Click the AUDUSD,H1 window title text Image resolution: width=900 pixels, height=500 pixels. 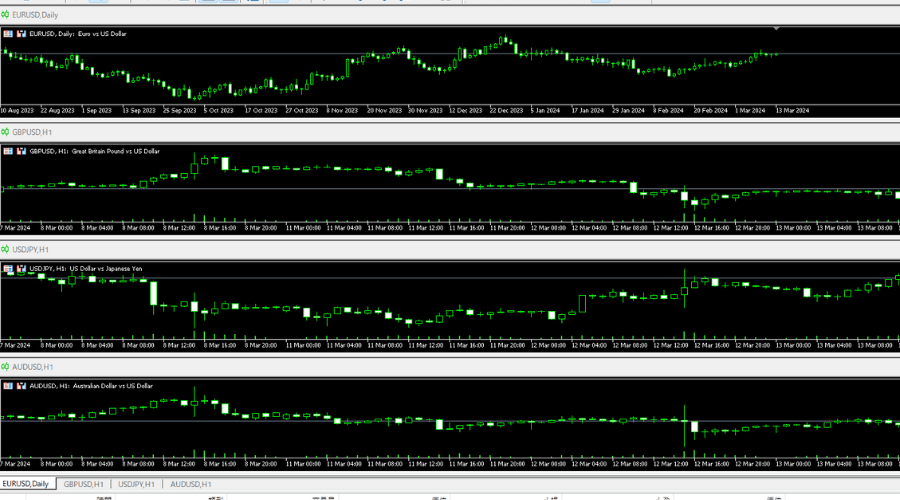click(x=33, y=367)
